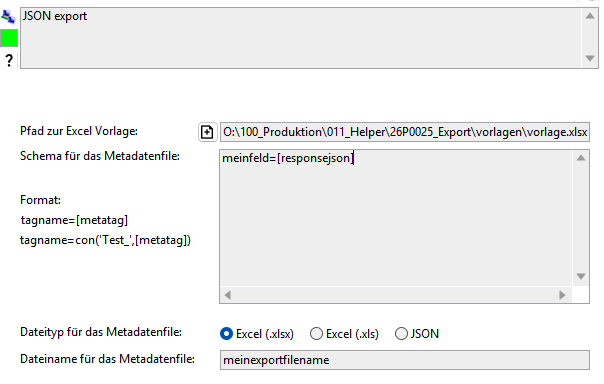Click the text "tagname=con('Test_',[metatag])"

(x=106, y=240)
